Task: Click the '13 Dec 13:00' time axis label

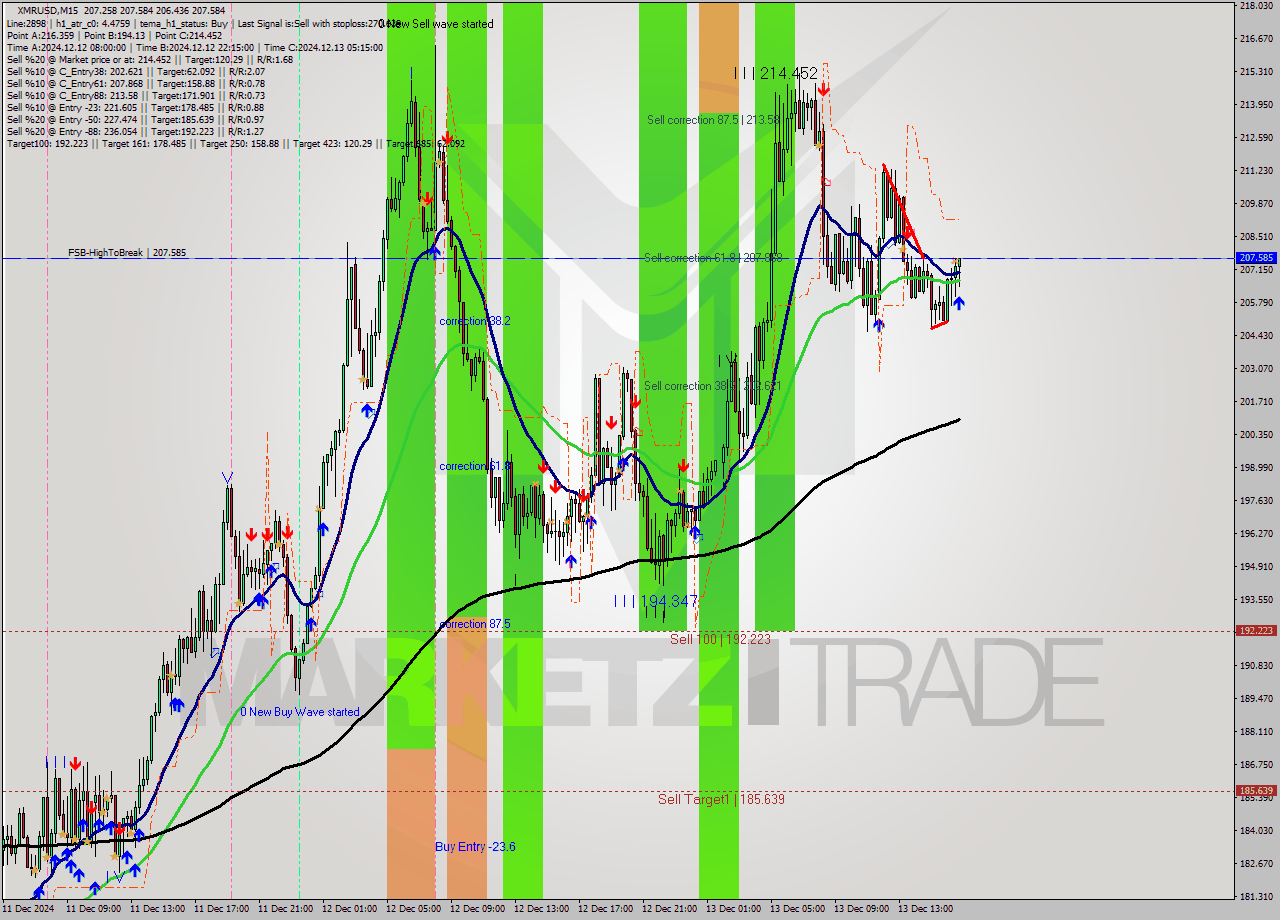Action: tap(925, 909)
